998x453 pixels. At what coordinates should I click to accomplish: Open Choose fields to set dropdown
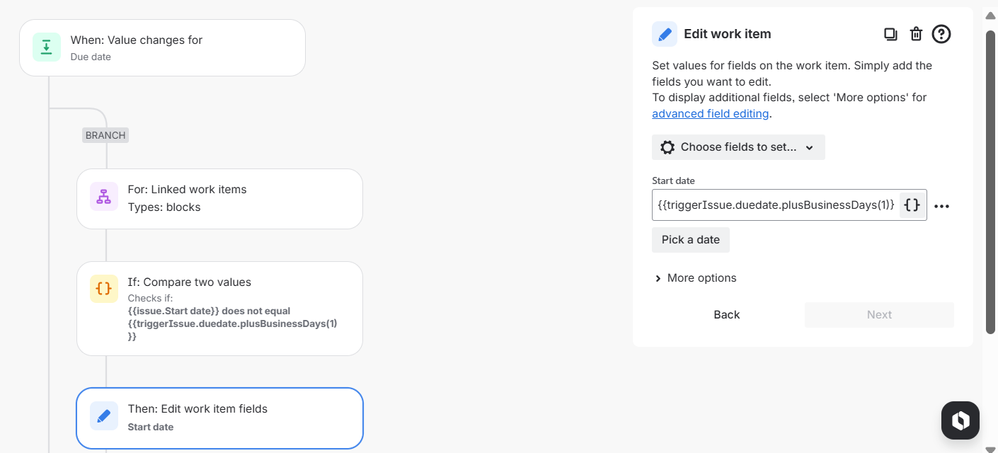738,147
